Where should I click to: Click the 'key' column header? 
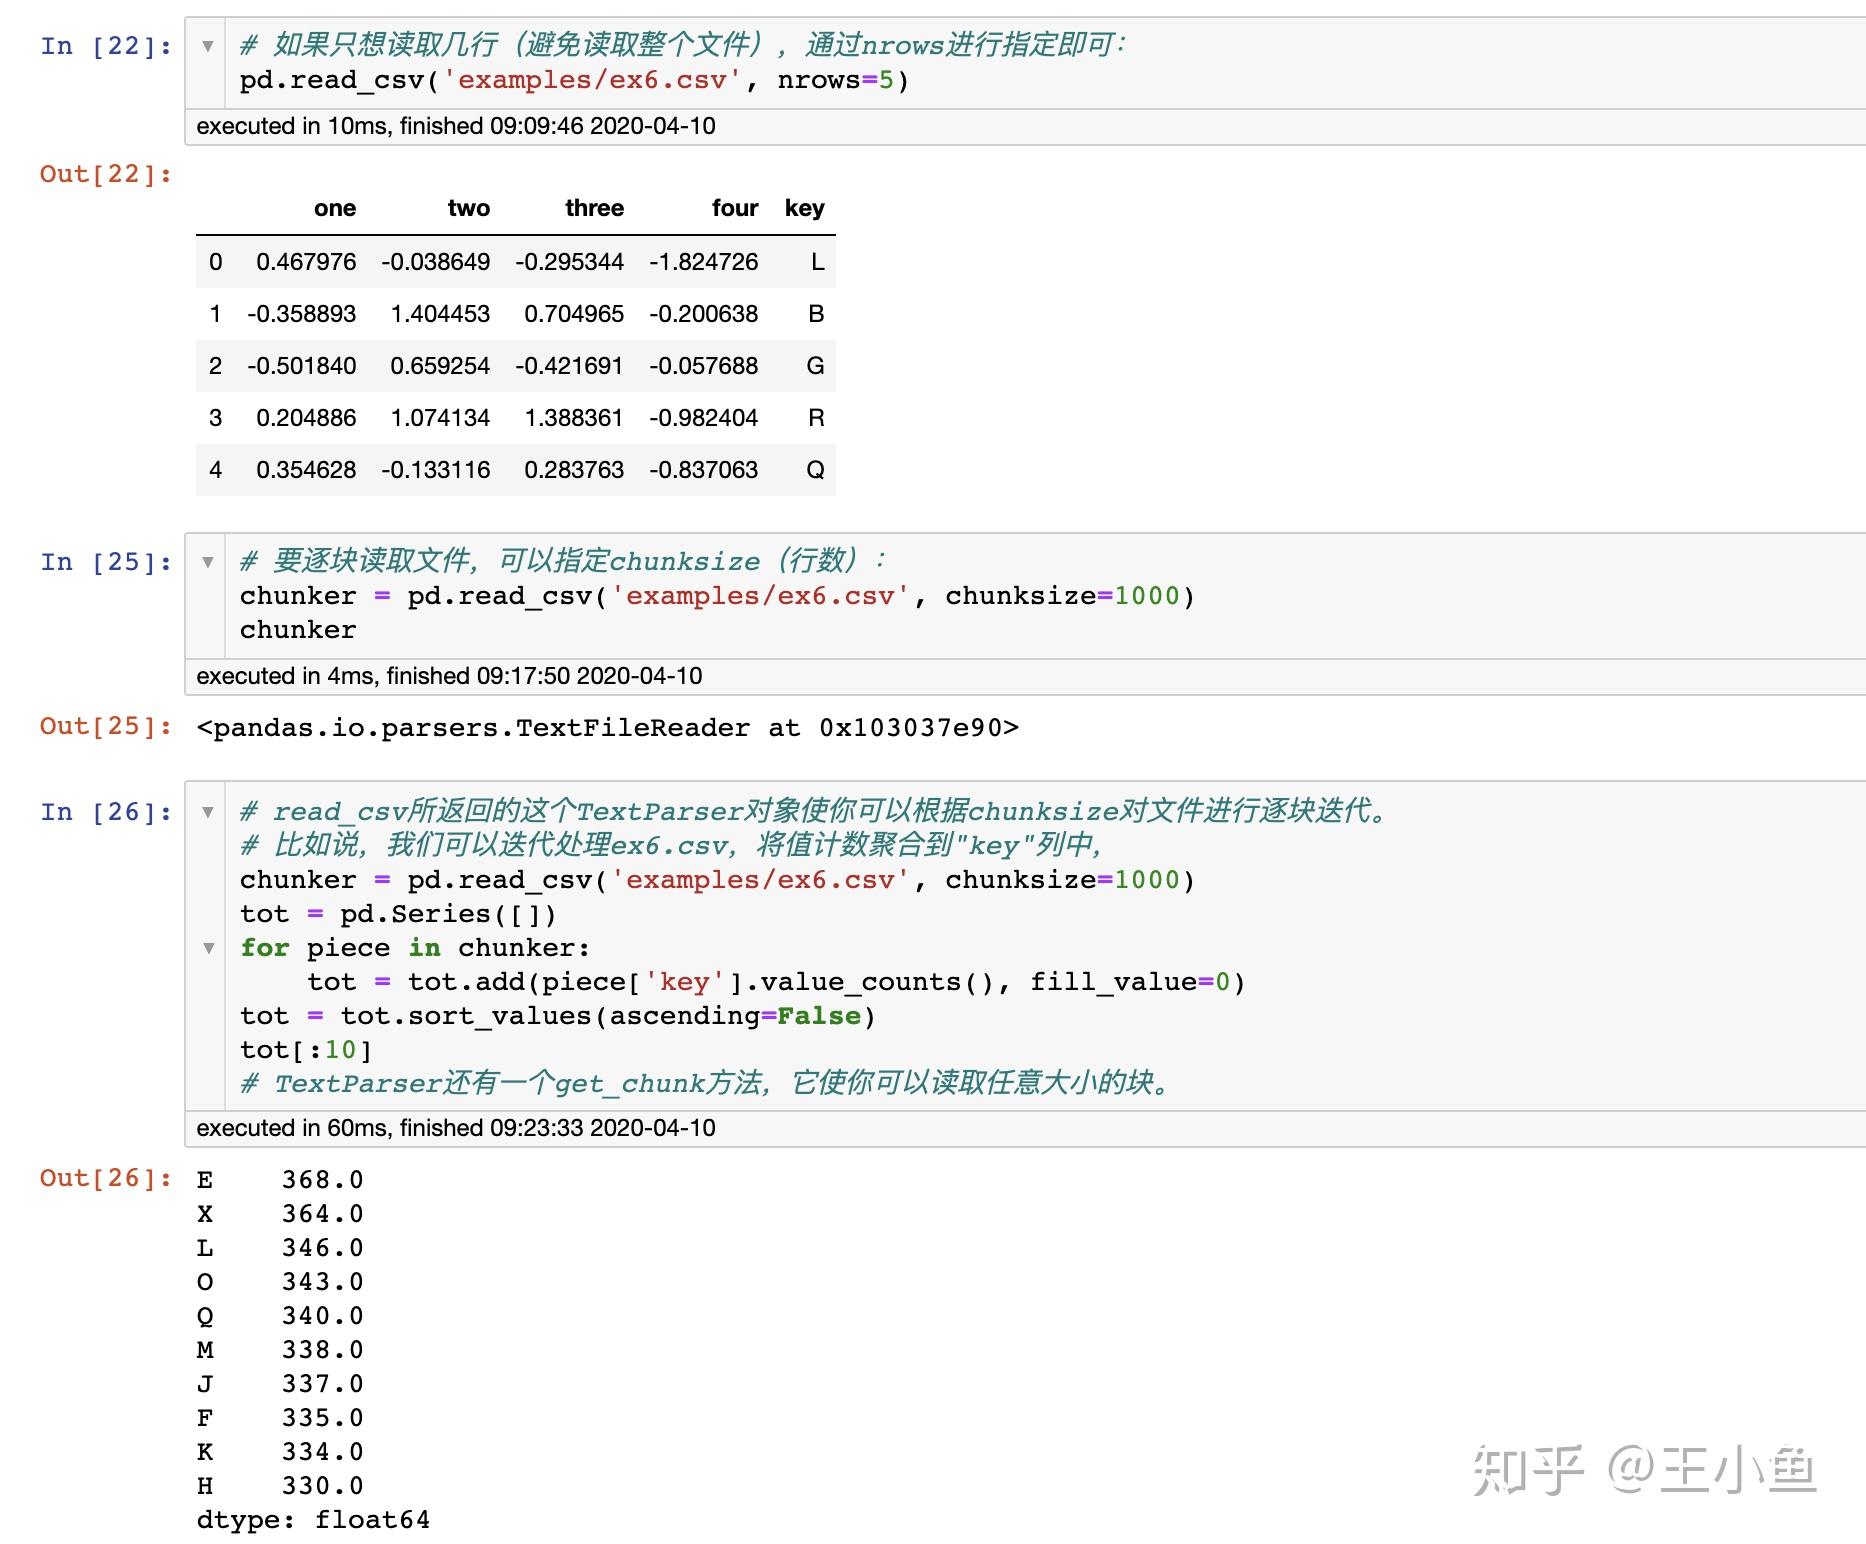(x=805, y=208)
